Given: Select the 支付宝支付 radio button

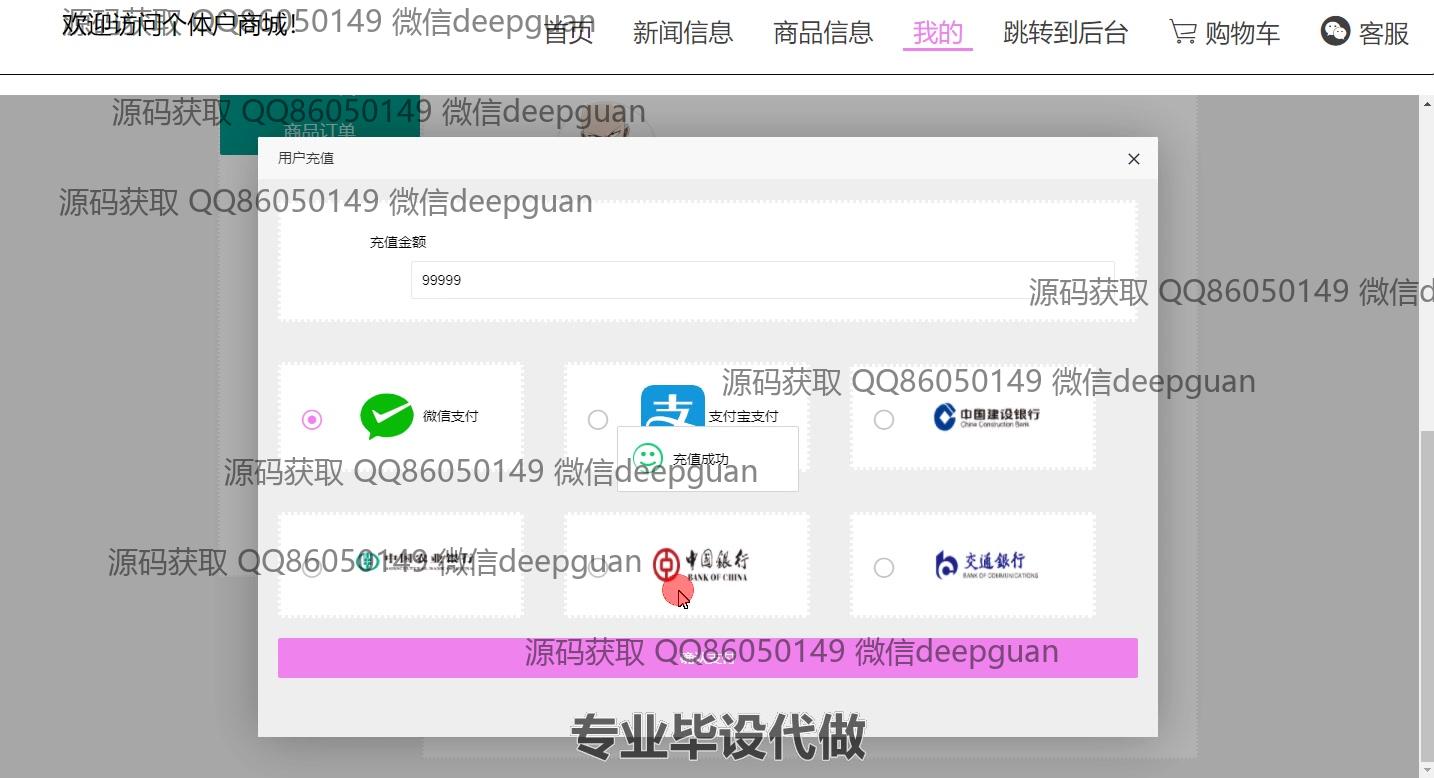Looking at the screenshot, I should click(598, 420).
